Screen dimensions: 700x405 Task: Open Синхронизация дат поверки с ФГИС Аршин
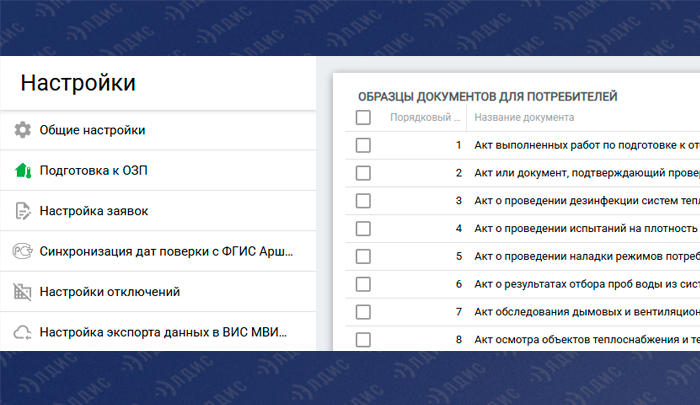coord(158,251)
